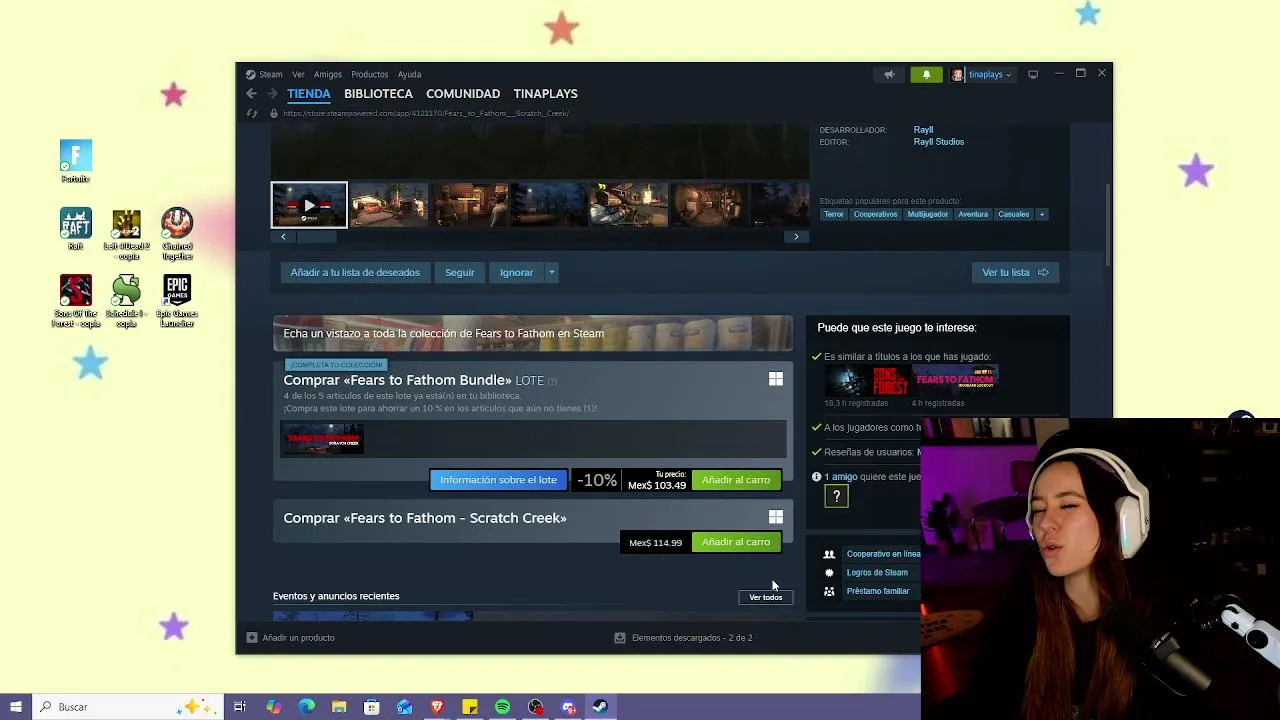This screenshot has height=720, width=1280.
Task: Select the Epic Games Launcher desktop icon
Action: (x=177, y=301)
